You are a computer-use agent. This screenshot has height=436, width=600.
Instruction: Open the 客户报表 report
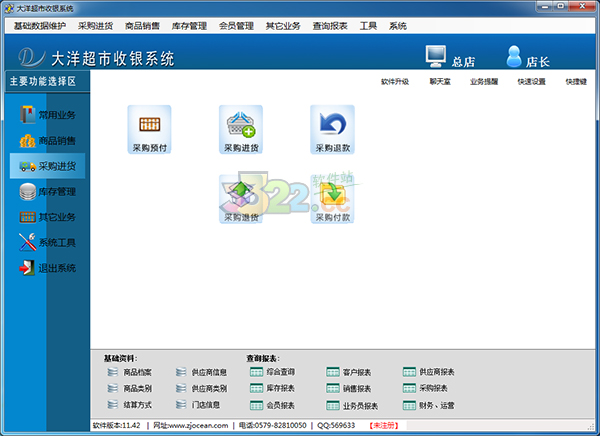349,372
